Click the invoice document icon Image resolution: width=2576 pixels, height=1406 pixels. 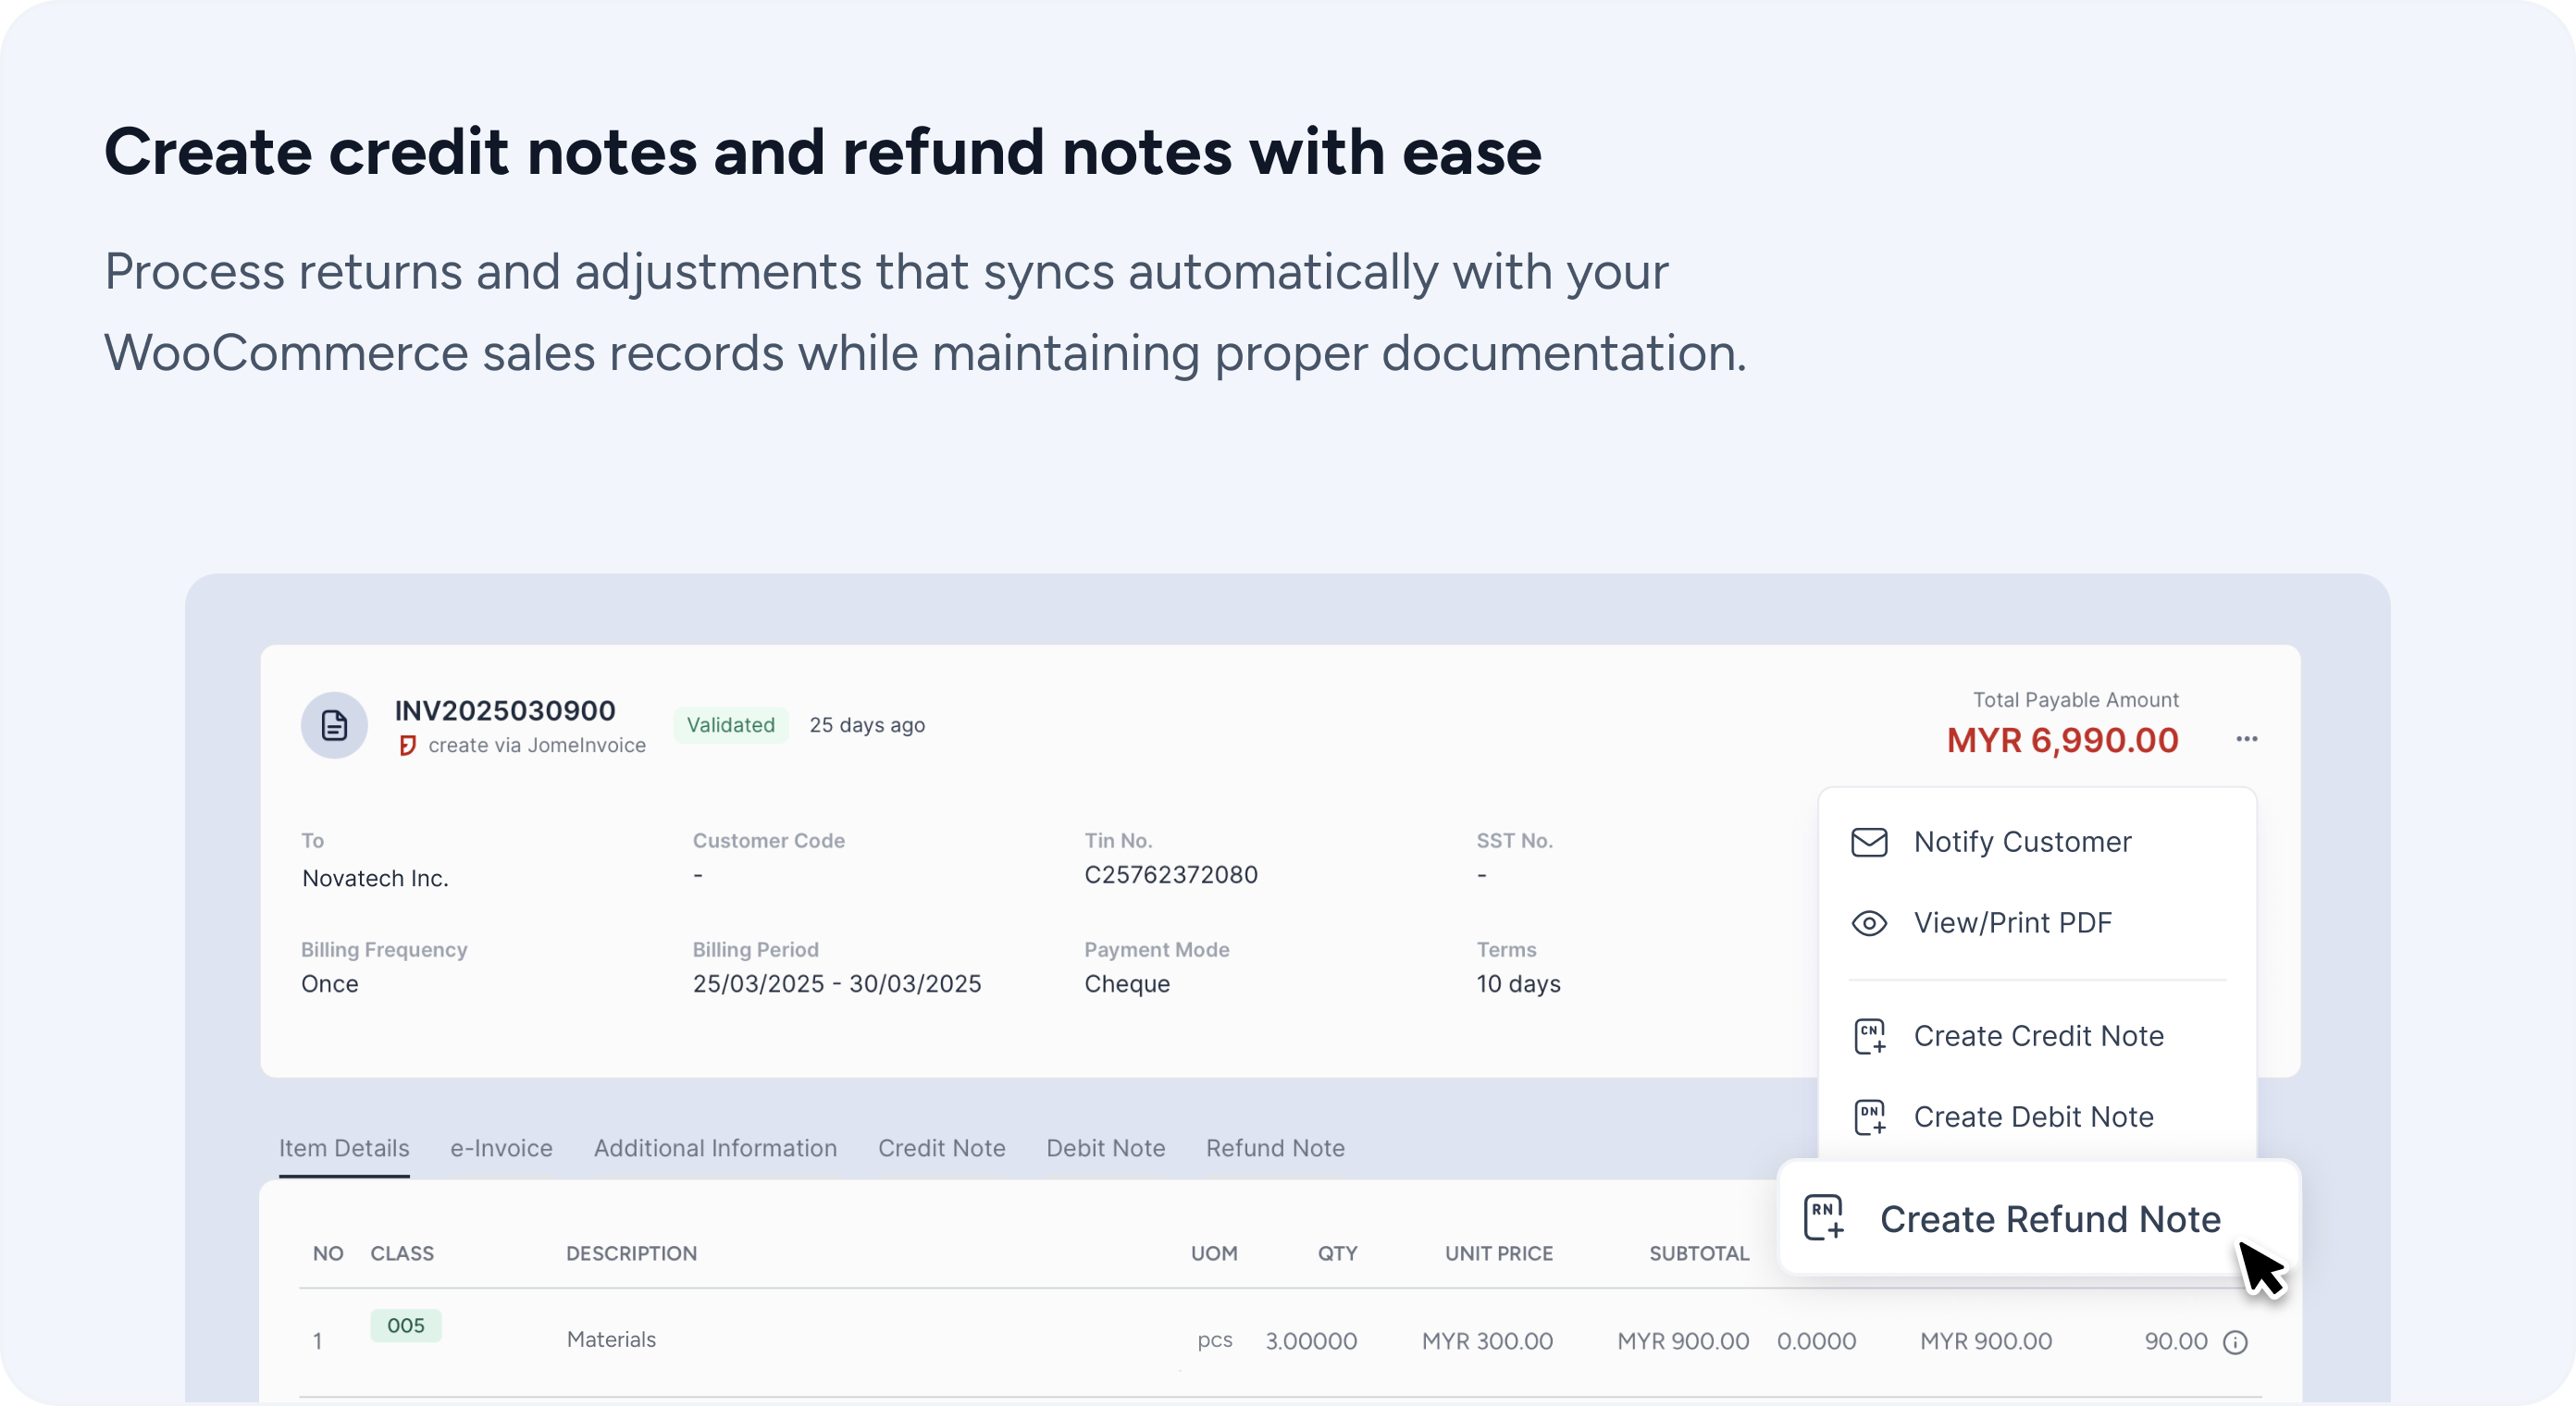click(x=334, y=725)
